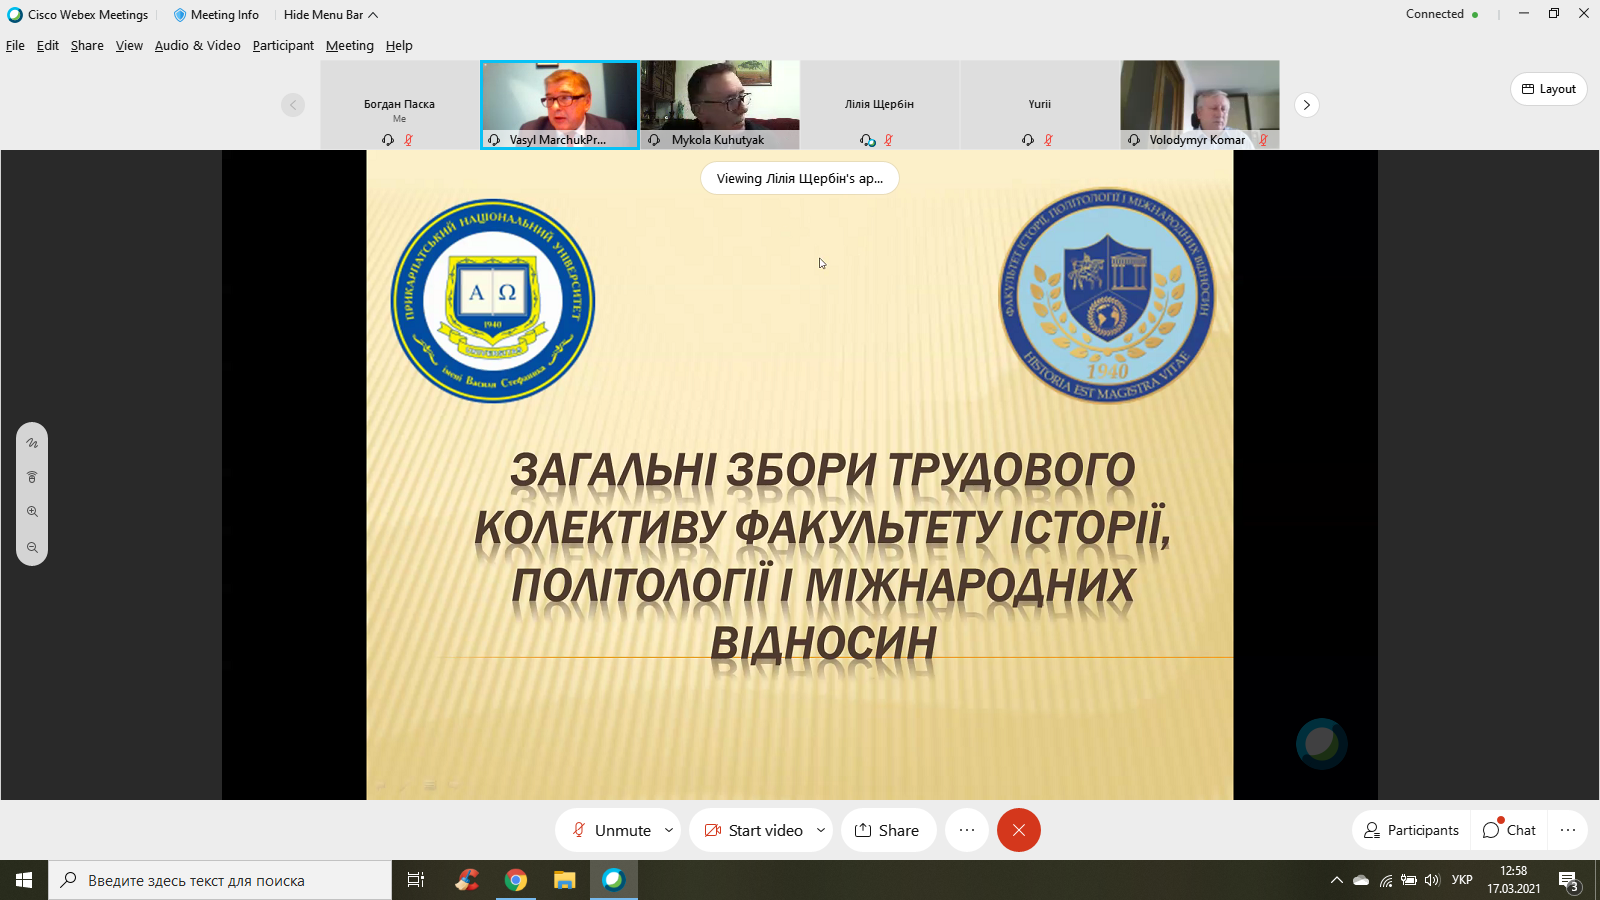Click the zoom out magnifier icon

tap(32, 548)
